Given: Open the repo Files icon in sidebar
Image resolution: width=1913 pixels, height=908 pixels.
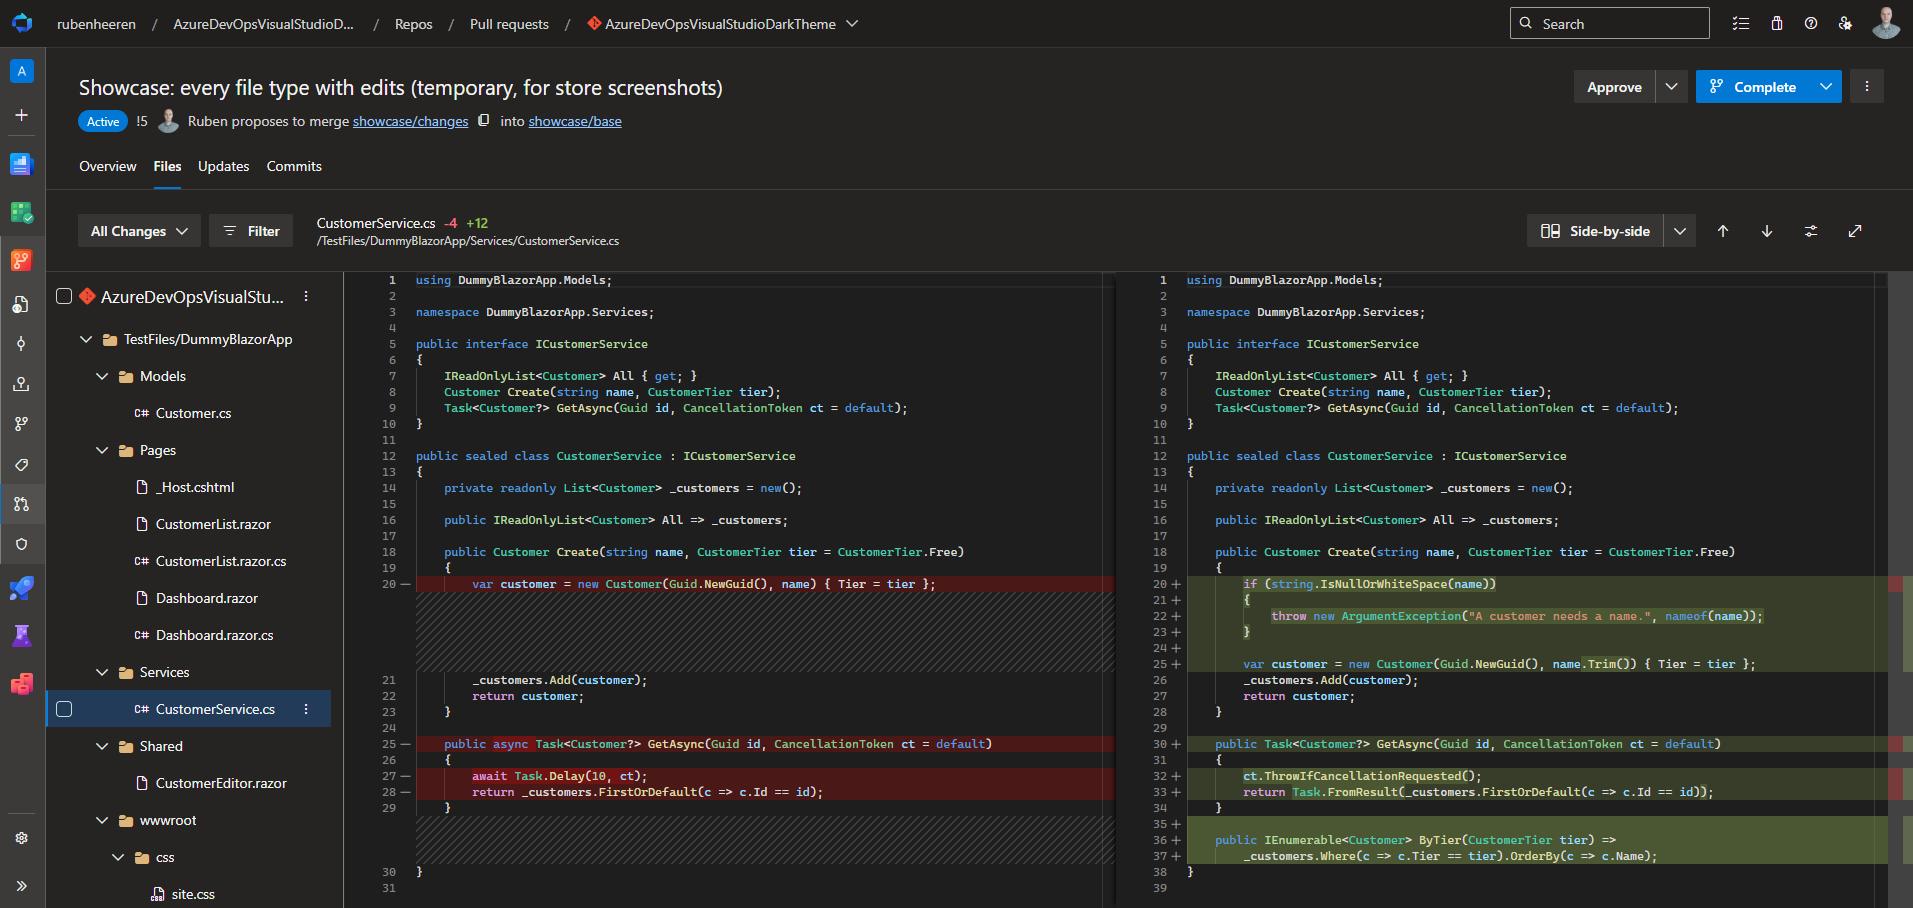Looking at the screenshot, I should point(22,304).
